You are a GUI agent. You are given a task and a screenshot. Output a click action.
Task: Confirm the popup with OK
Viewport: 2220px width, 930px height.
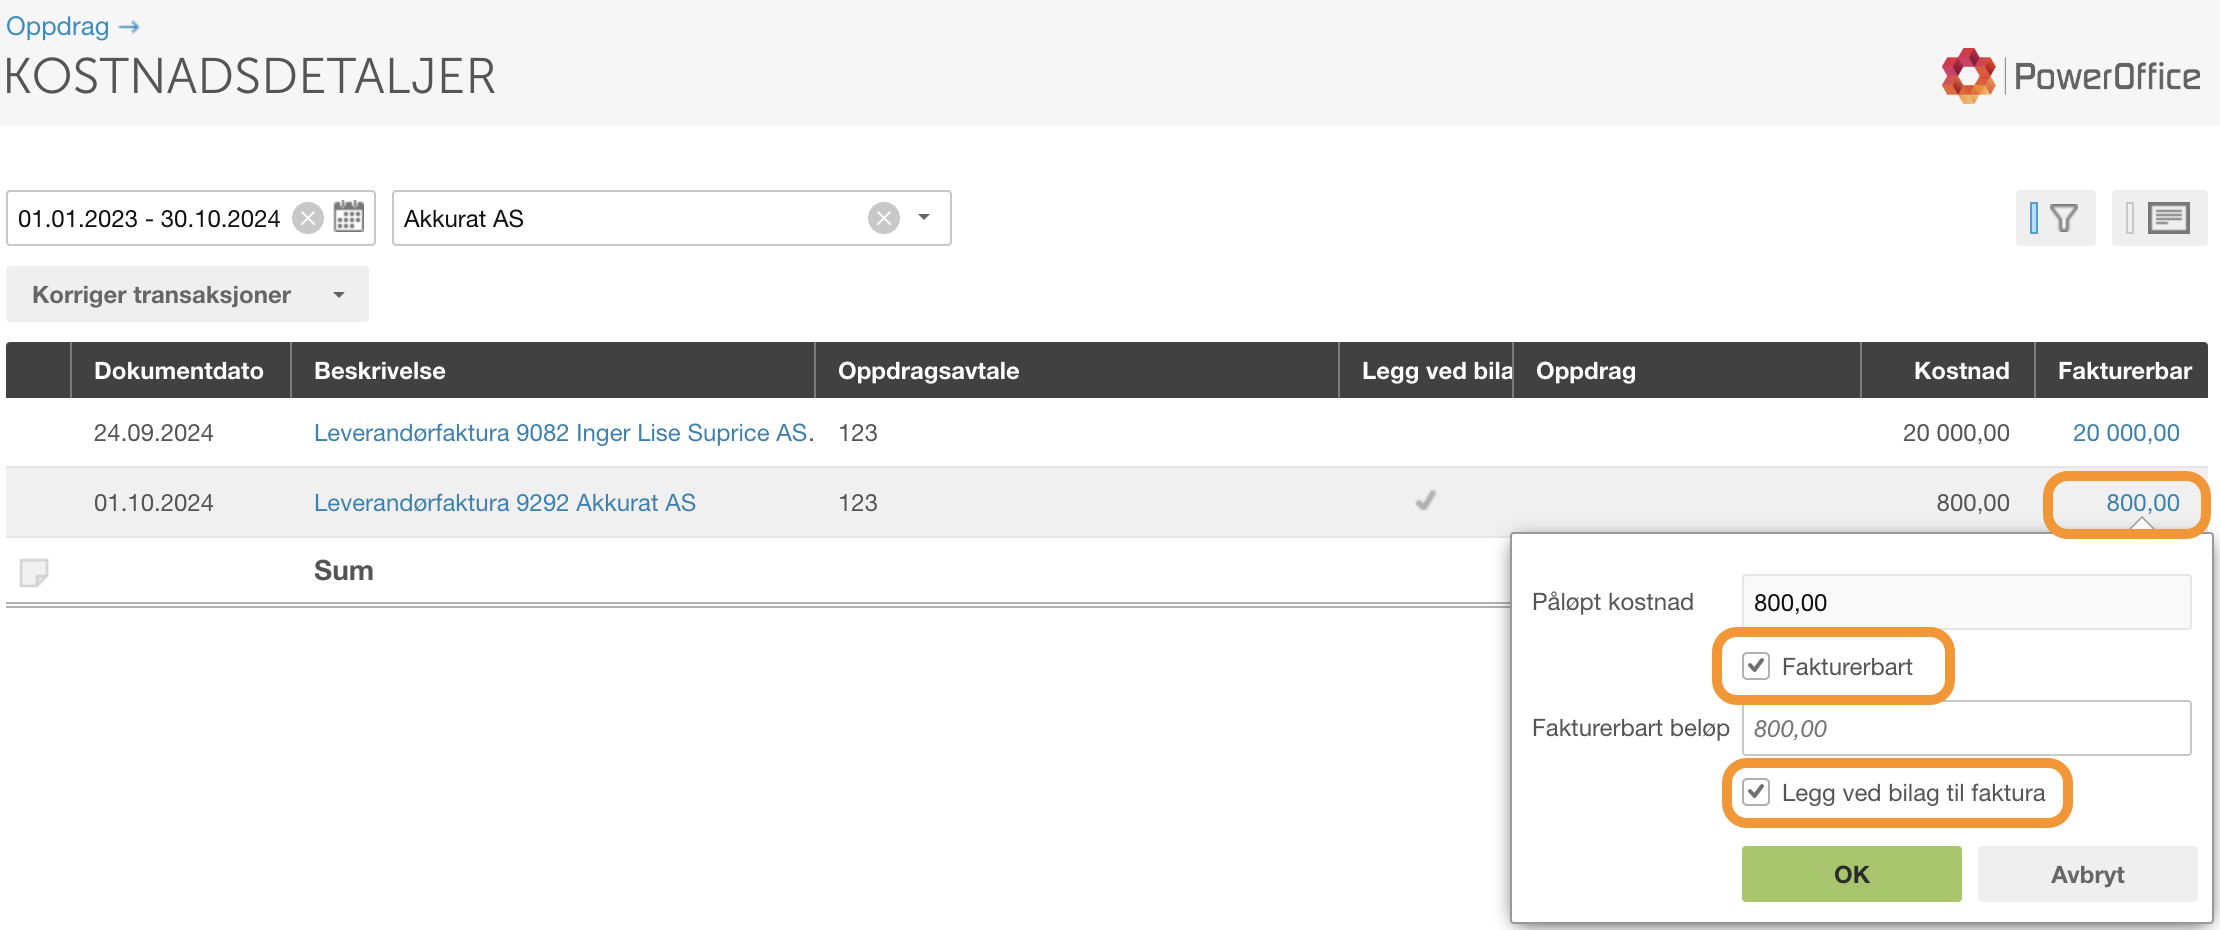tap(1851, 874)
